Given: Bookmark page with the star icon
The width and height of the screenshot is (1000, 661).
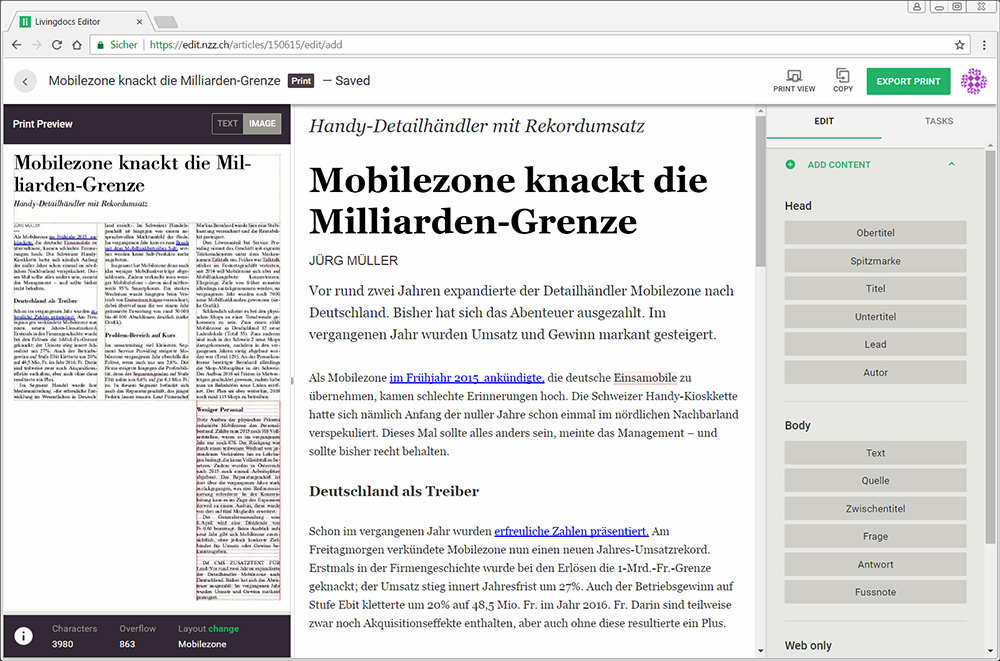Looking at the screenshot, I should coord(959,45).
